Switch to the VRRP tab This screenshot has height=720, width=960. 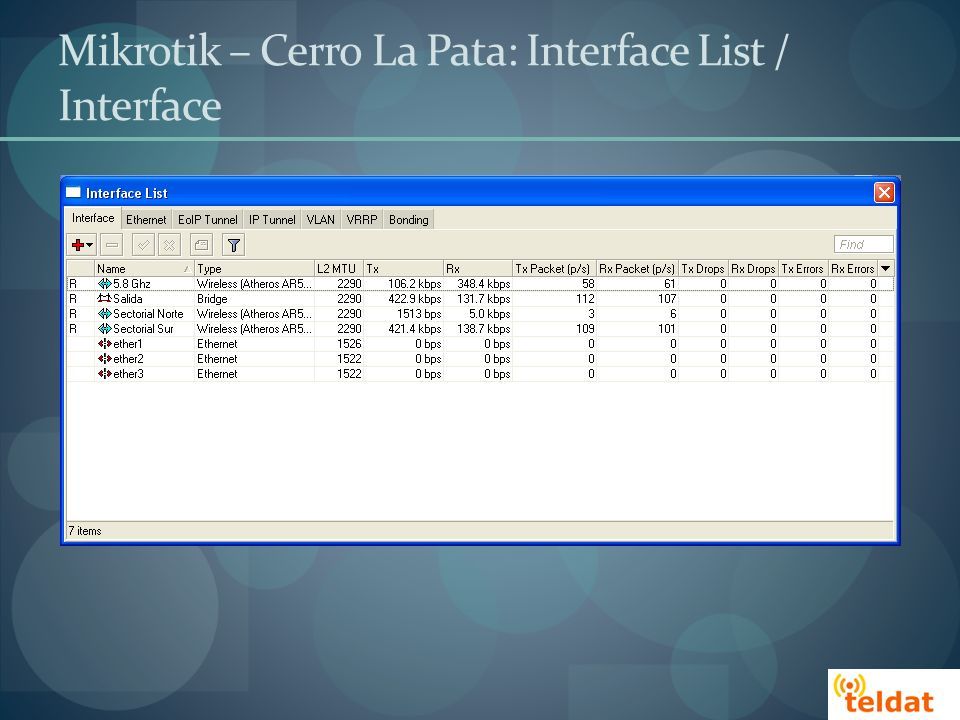tap(362, 219)
